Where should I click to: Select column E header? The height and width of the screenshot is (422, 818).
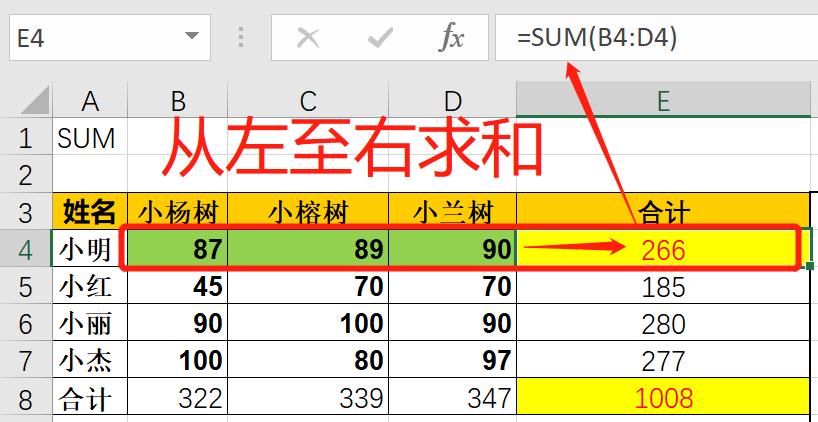click(663, 101)
